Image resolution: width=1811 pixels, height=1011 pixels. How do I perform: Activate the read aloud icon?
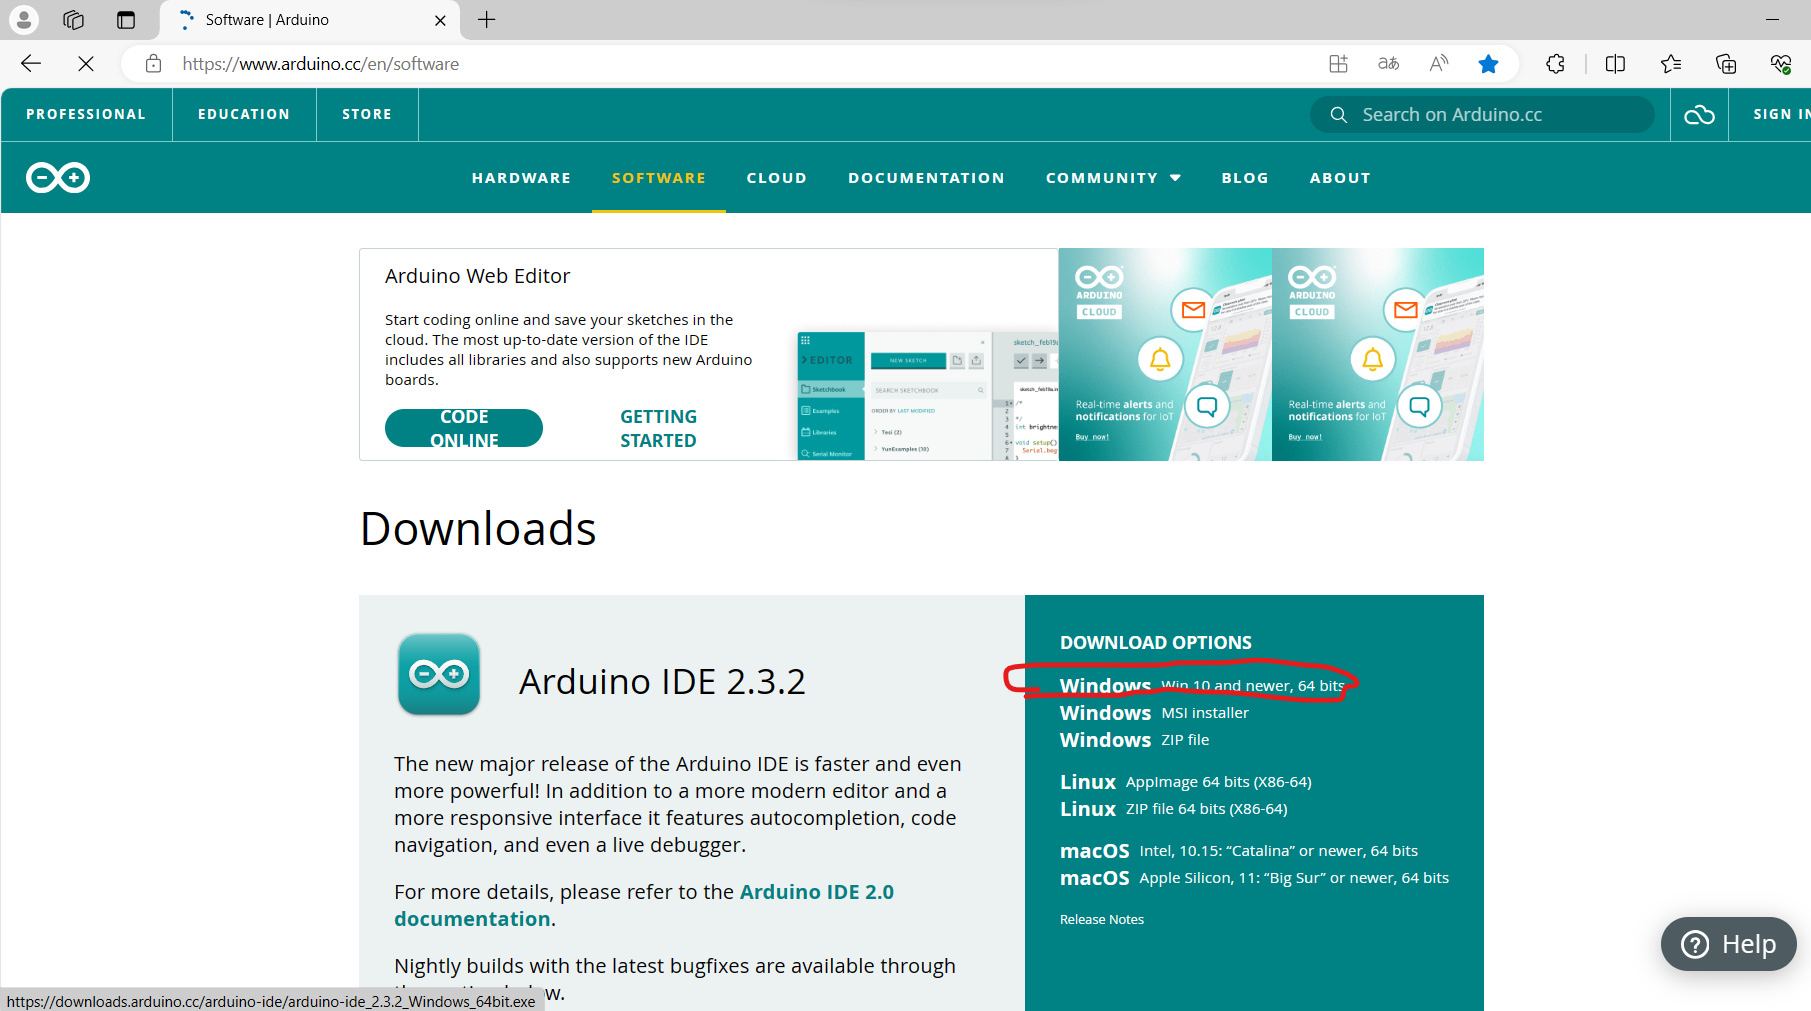point(1439,64)
